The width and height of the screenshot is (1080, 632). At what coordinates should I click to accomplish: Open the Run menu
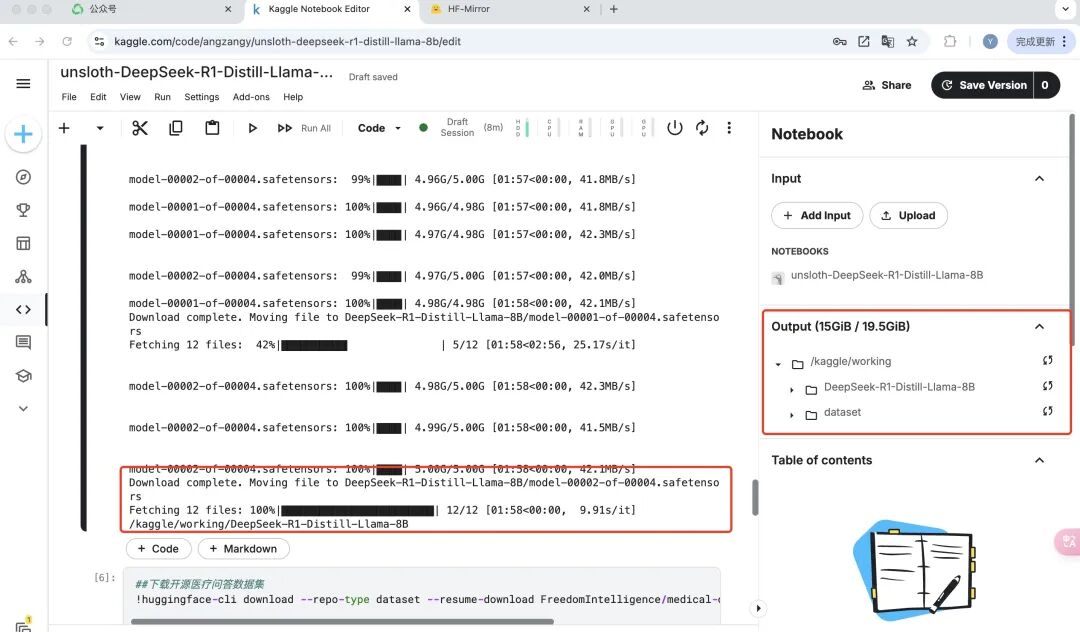tap(163, 97)
